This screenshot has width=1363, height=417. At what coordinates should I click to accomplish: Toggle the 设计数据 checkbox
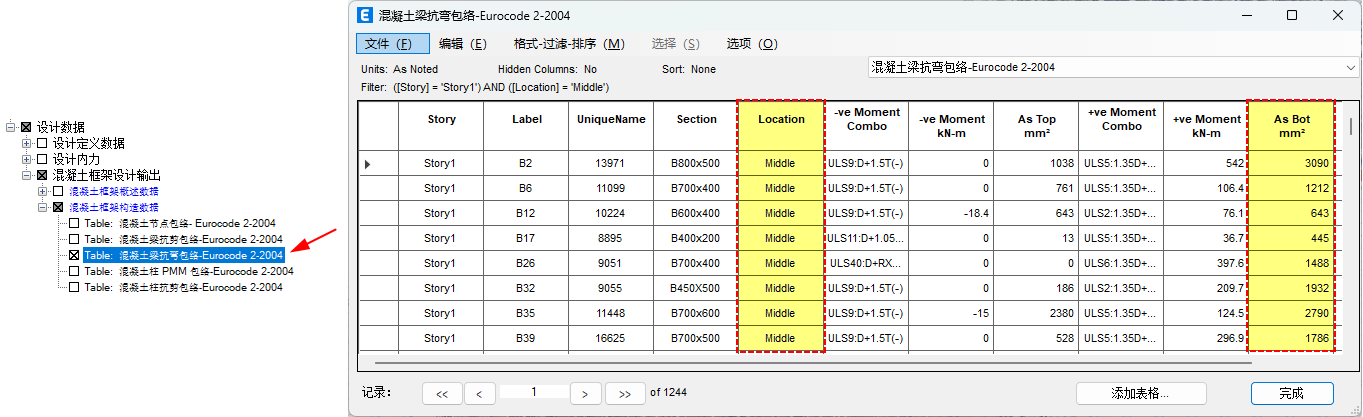26,127
